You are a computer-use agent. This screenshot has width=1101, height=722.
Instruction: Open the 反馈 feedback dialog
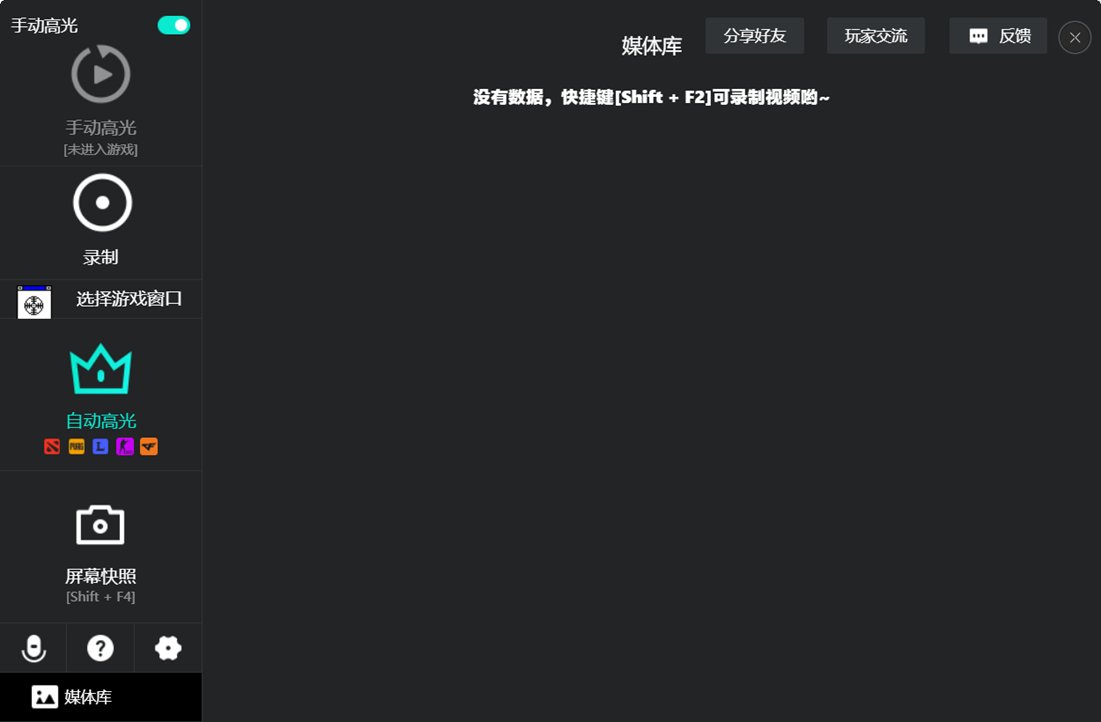pos(997,36)
